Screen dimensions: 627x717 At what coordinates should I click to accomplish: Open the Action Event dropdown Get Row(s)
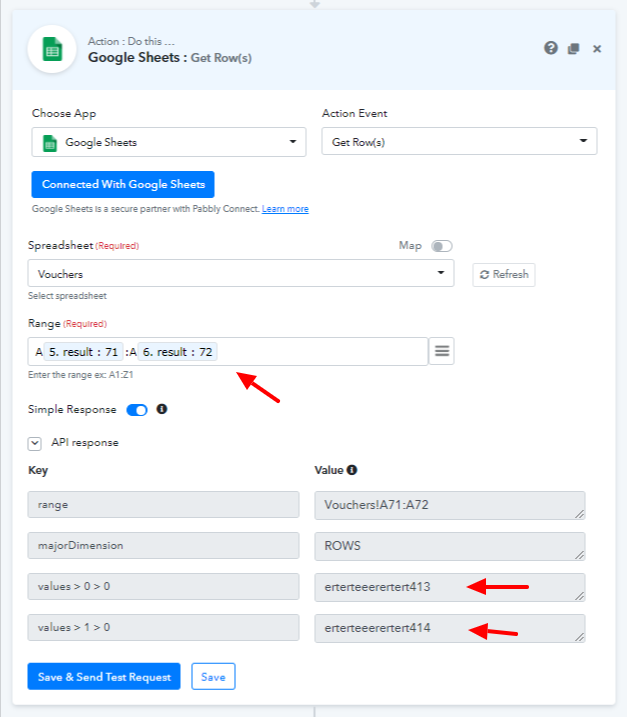coord(459,141)
